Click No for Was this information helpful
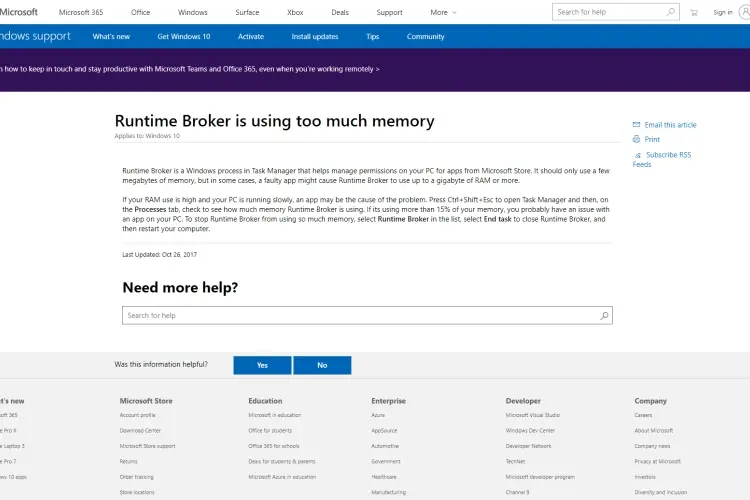Image resolution: width=750 pixels, height=500 pixels. pyautogui.click(x=322, y=365)
